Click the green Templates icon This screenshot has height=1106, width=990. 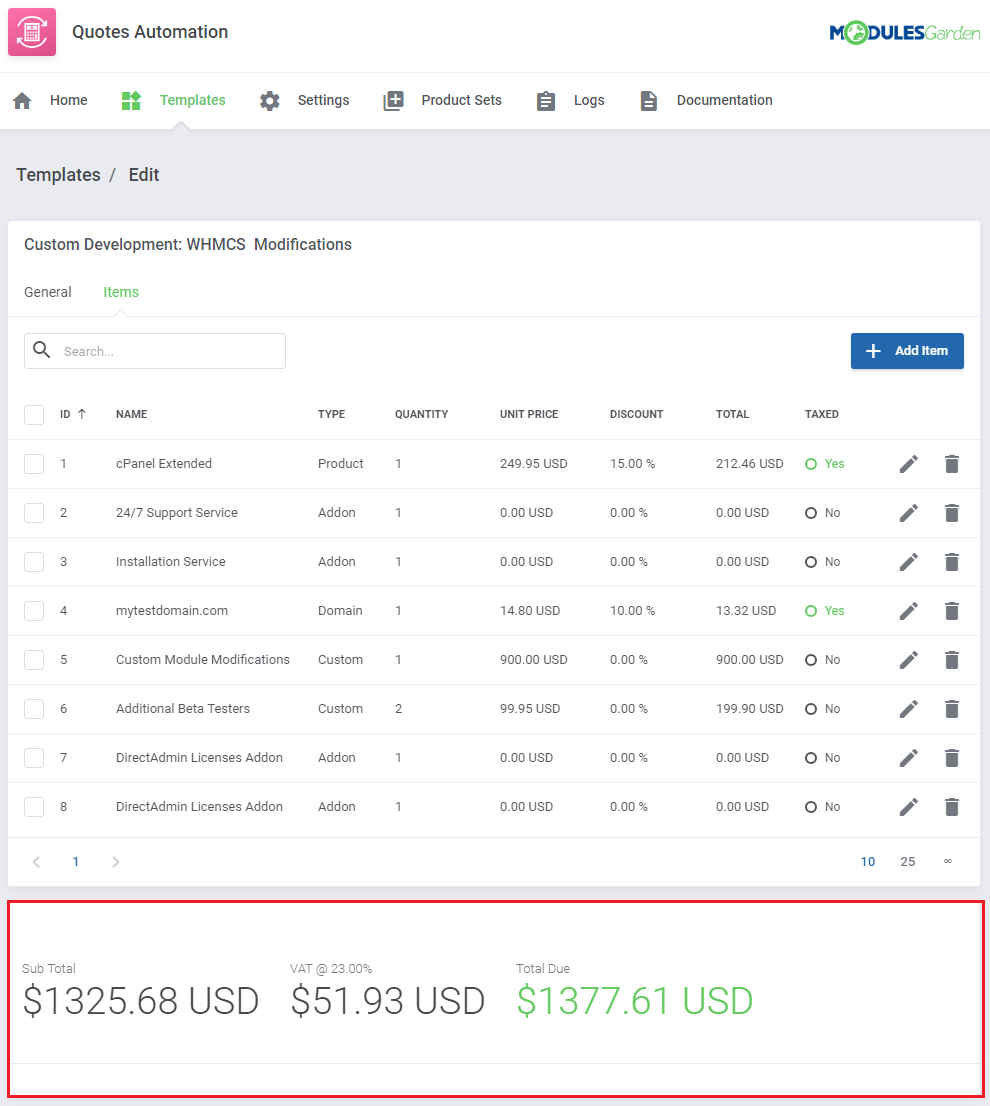click(x=131, y=101)
